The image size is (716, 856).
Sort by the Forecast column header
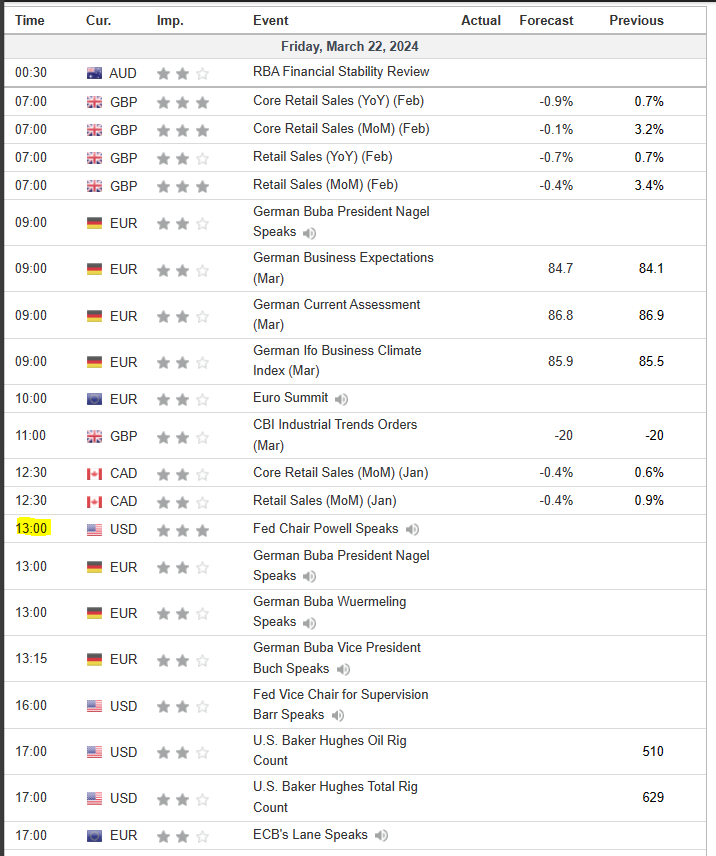[546, 20]
